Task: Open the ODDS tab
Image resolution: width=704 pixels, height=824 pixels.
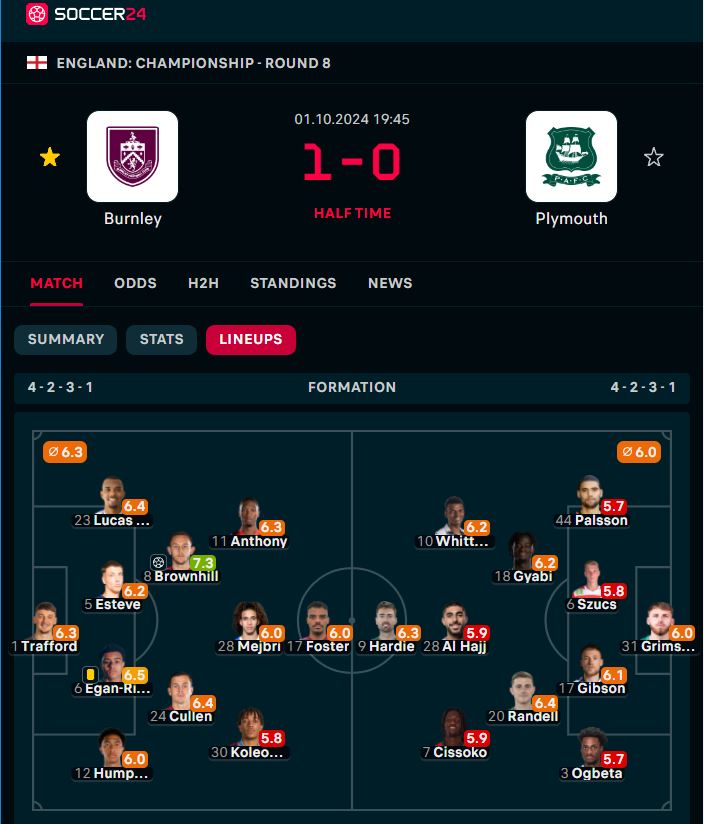Action: [x=135, y=283]
